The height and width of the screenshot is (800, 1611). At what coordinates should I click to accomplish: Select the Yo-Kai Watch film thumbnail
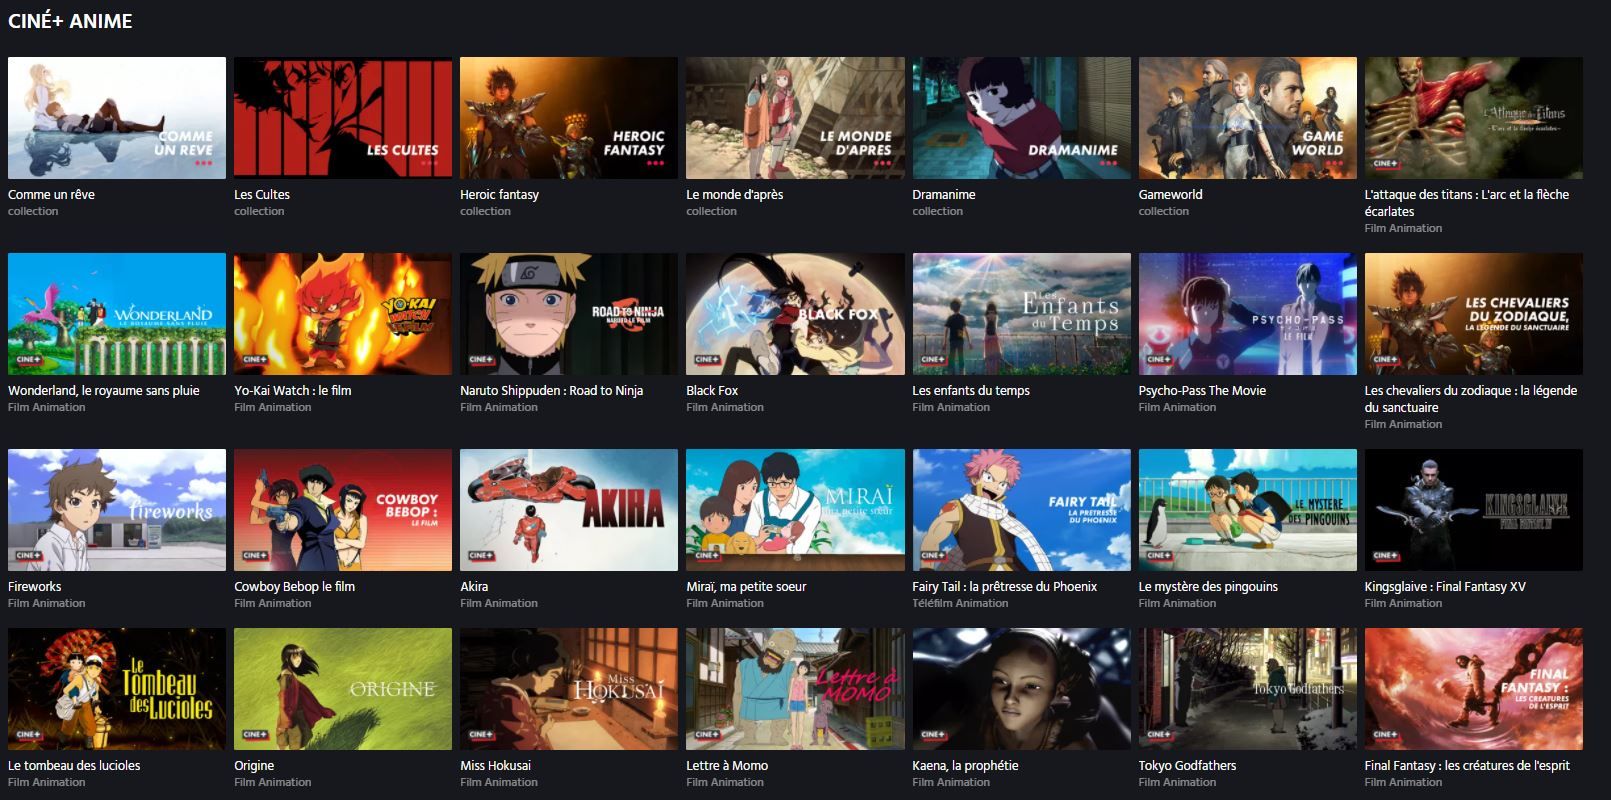343,314
